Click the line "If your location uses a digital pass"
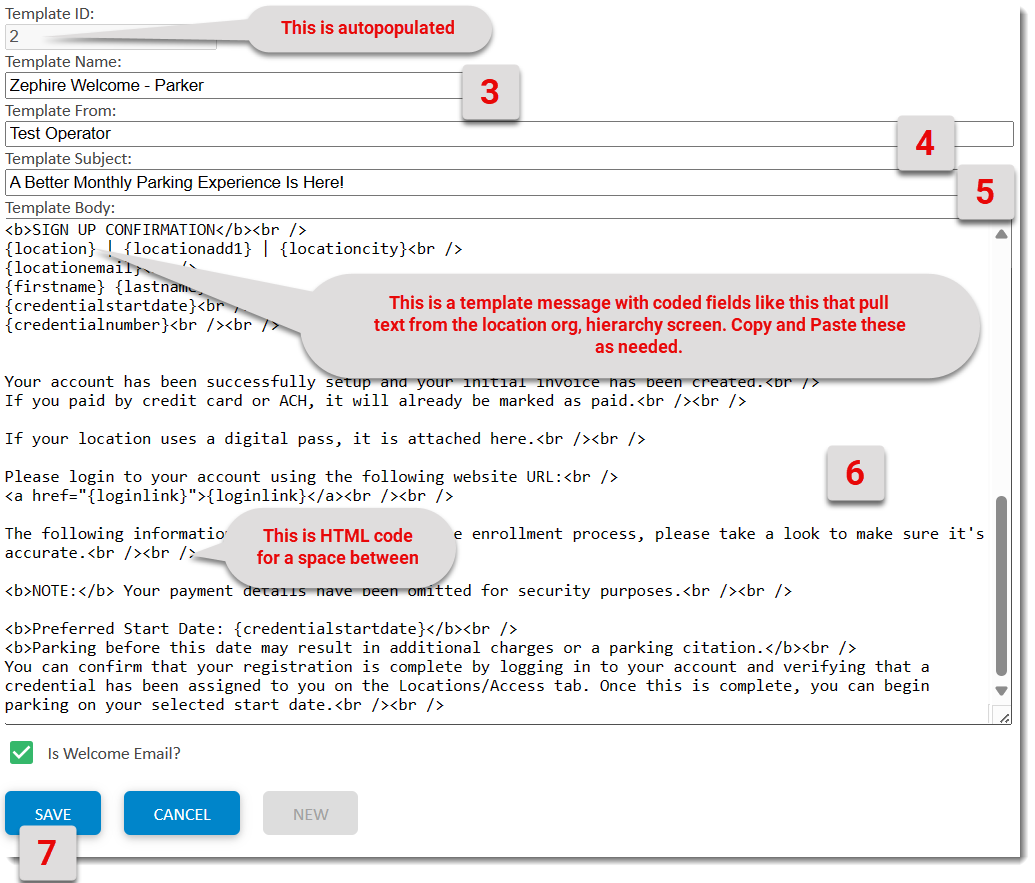The width and height of the screenshot is (1035, 883). click(325, 439)
